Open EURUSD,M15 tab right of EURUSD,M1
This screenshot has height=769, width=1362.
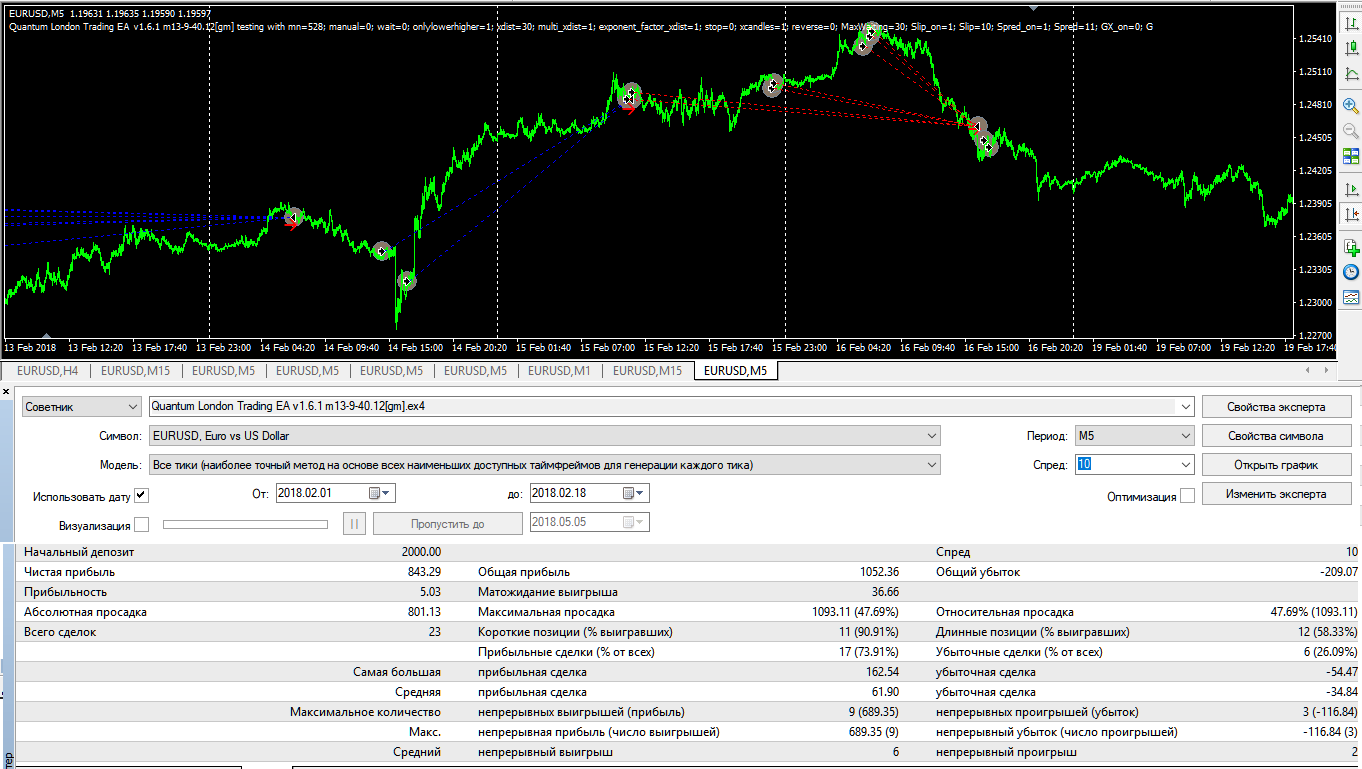pyautogui.click(x=647, y=371)
